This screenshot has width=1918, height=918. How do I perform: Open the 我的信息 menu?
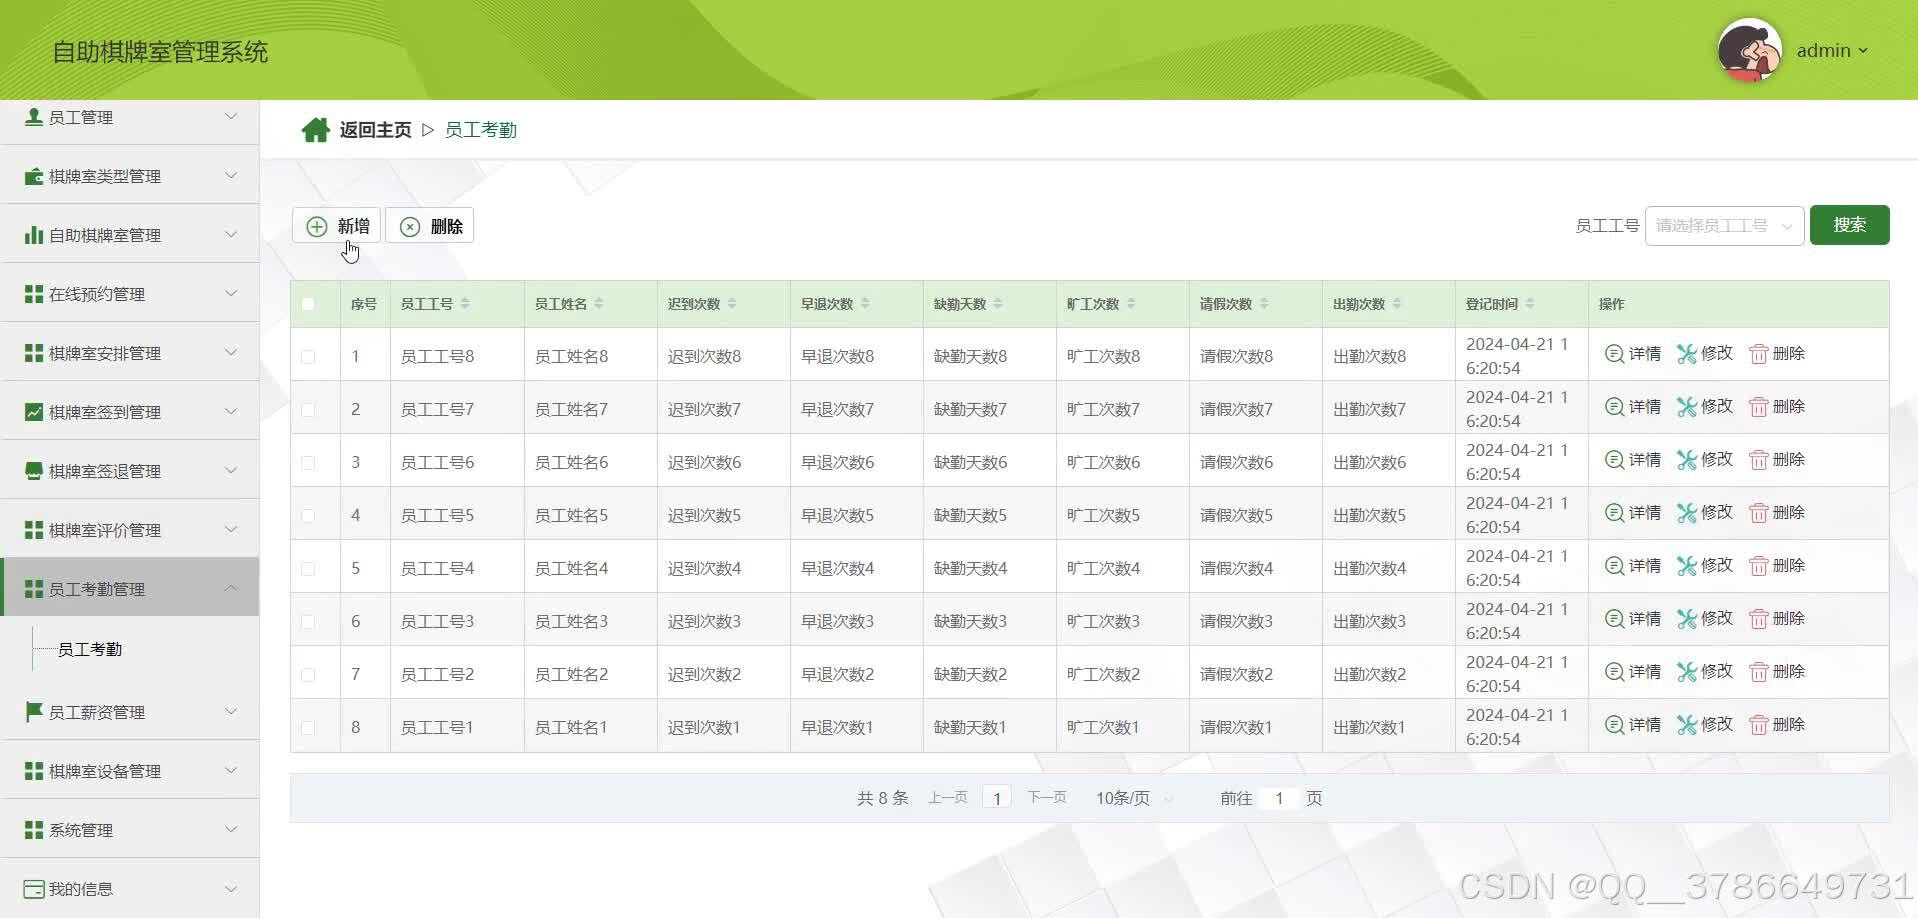click(130, 889)
